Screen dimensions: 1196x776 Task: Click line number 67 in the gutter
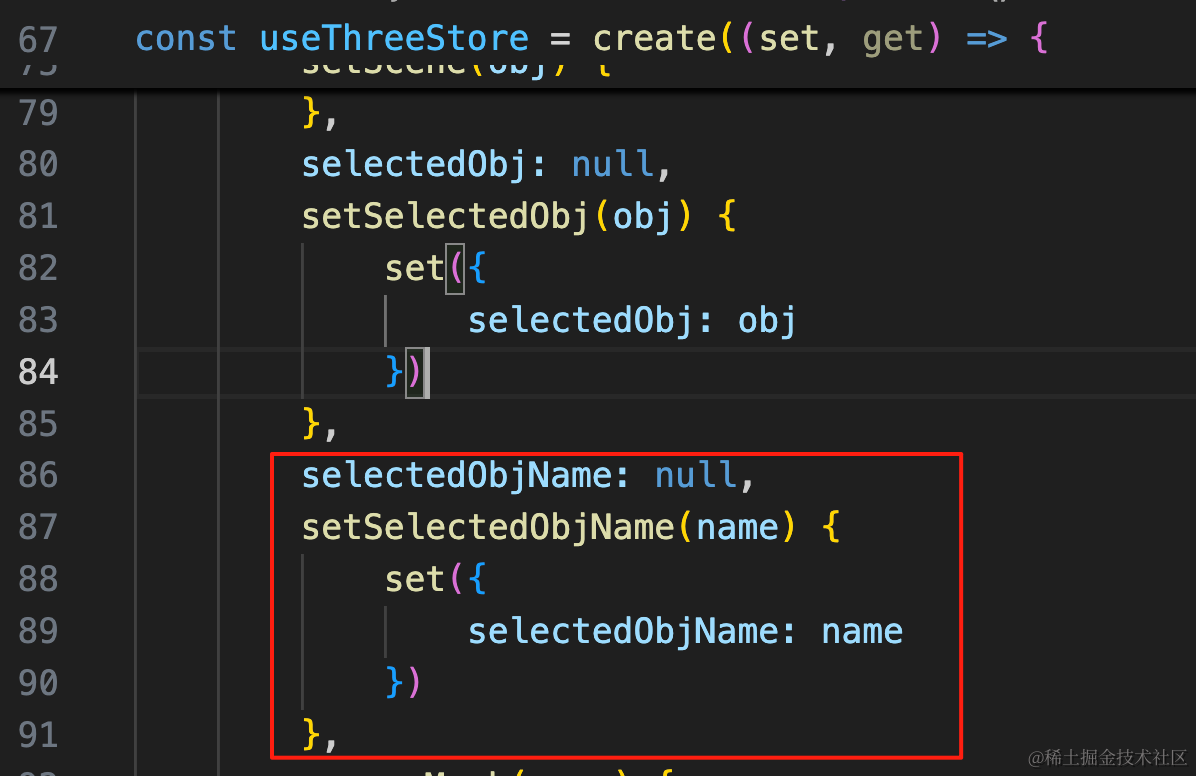pyautogui.click(x=38, y=39)
